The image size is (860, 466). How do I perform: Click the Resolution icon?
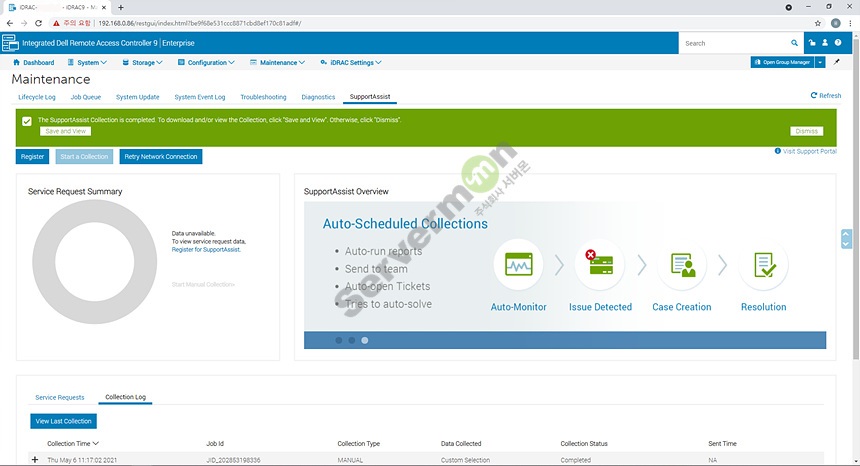point(763,264)
